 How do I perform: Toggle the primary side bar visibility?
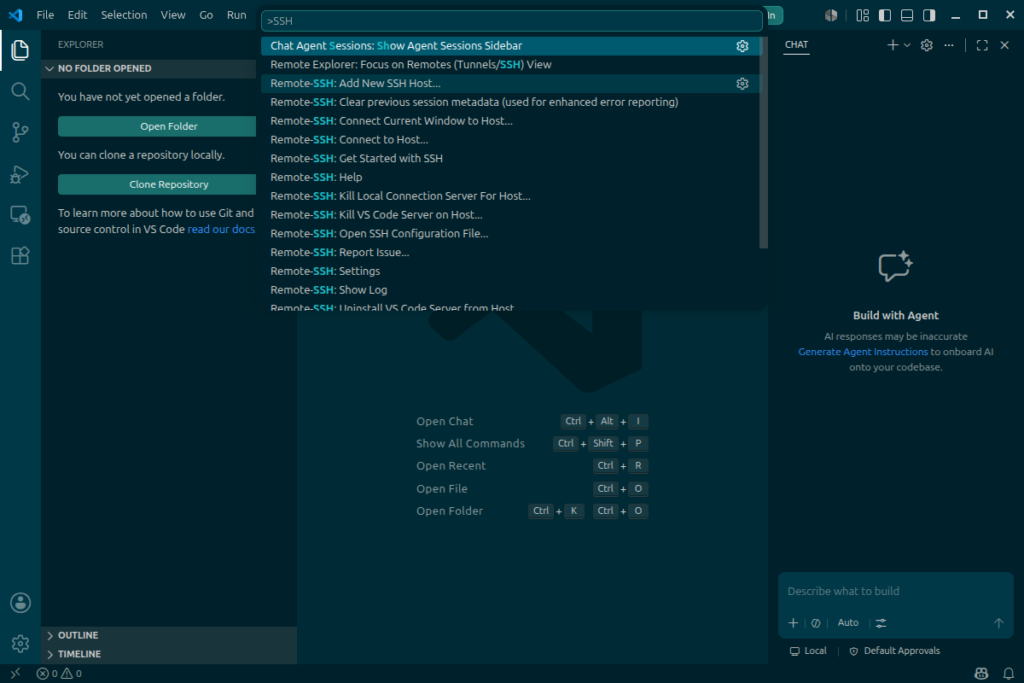pyautogui.click(x=885, y=15)
